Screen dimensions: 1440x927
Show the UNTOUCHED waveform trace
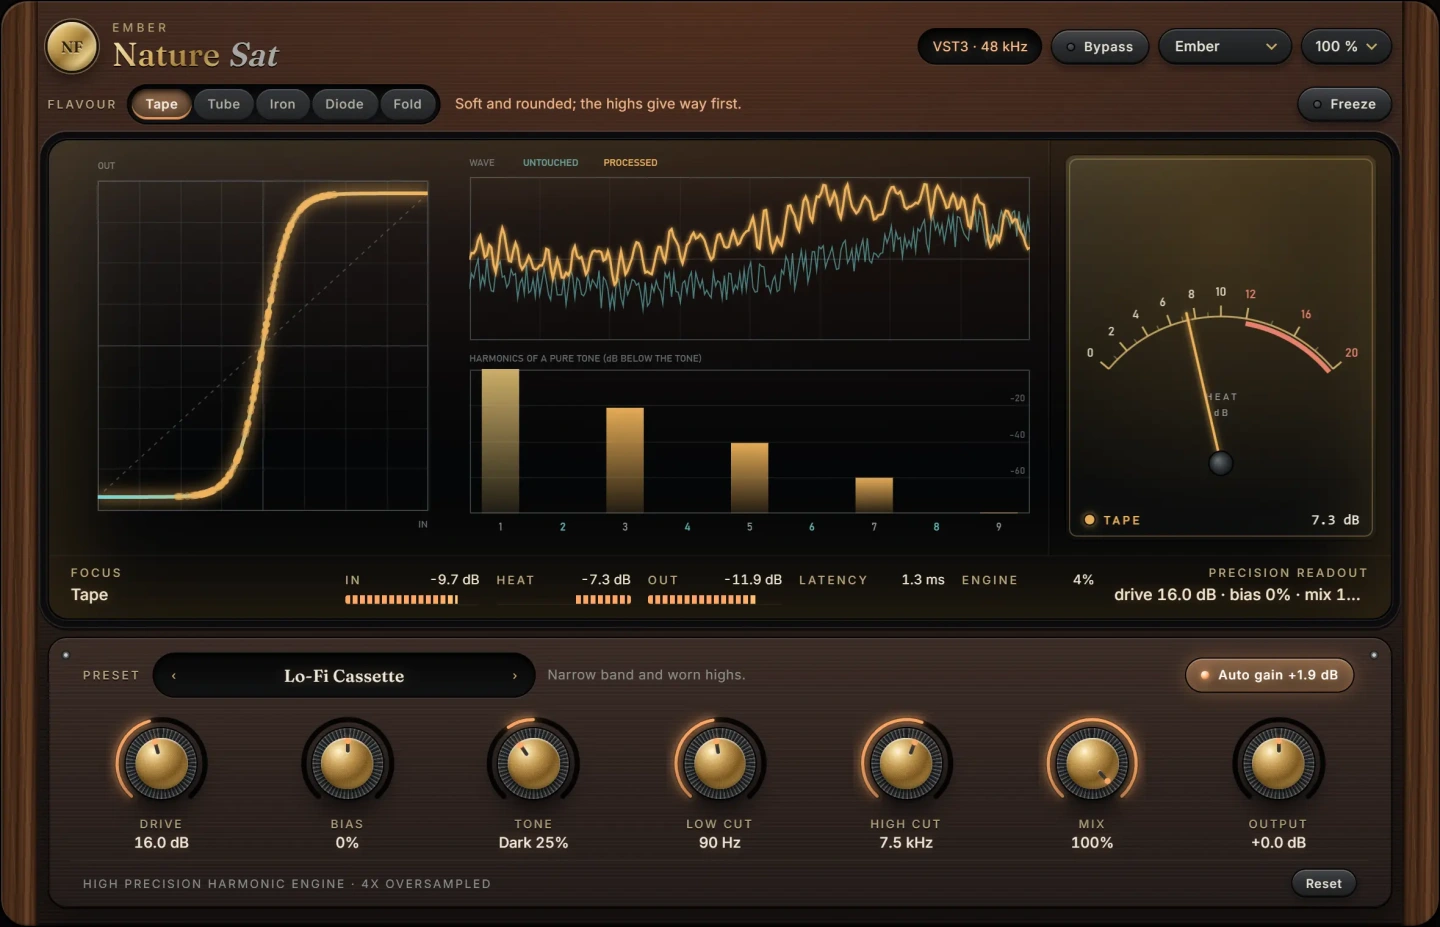click(x=550, y=162)
